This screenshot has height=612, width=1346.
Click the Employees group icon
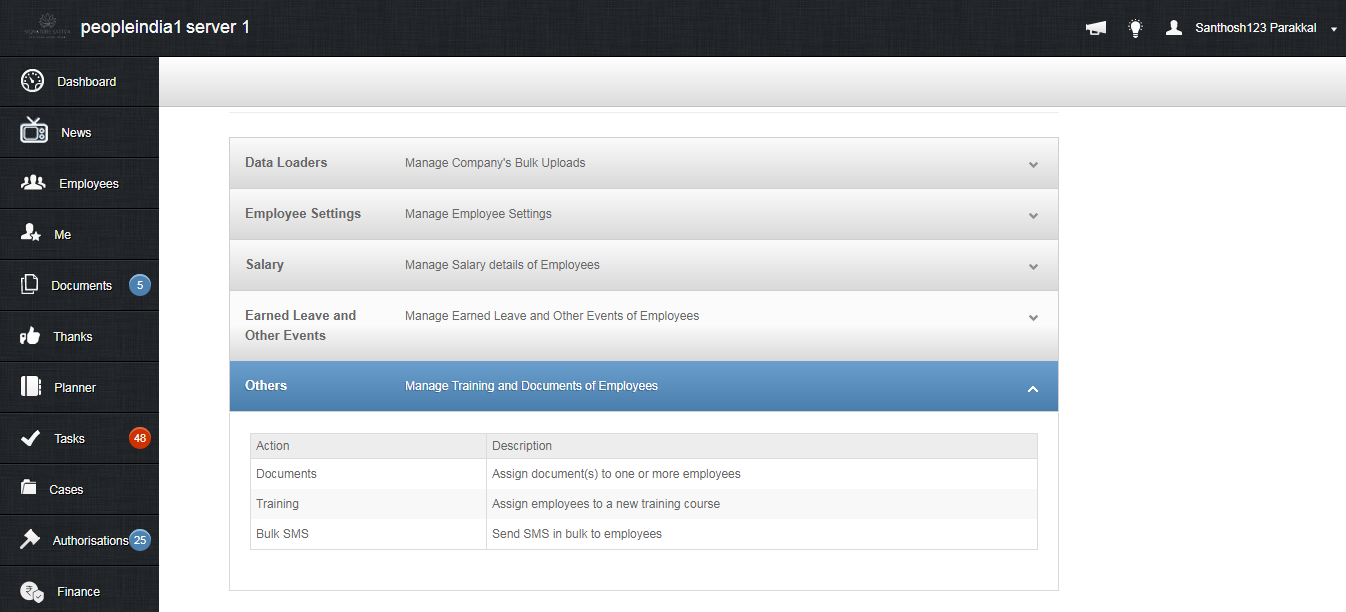pyautogui.click(x=33, y=183)
